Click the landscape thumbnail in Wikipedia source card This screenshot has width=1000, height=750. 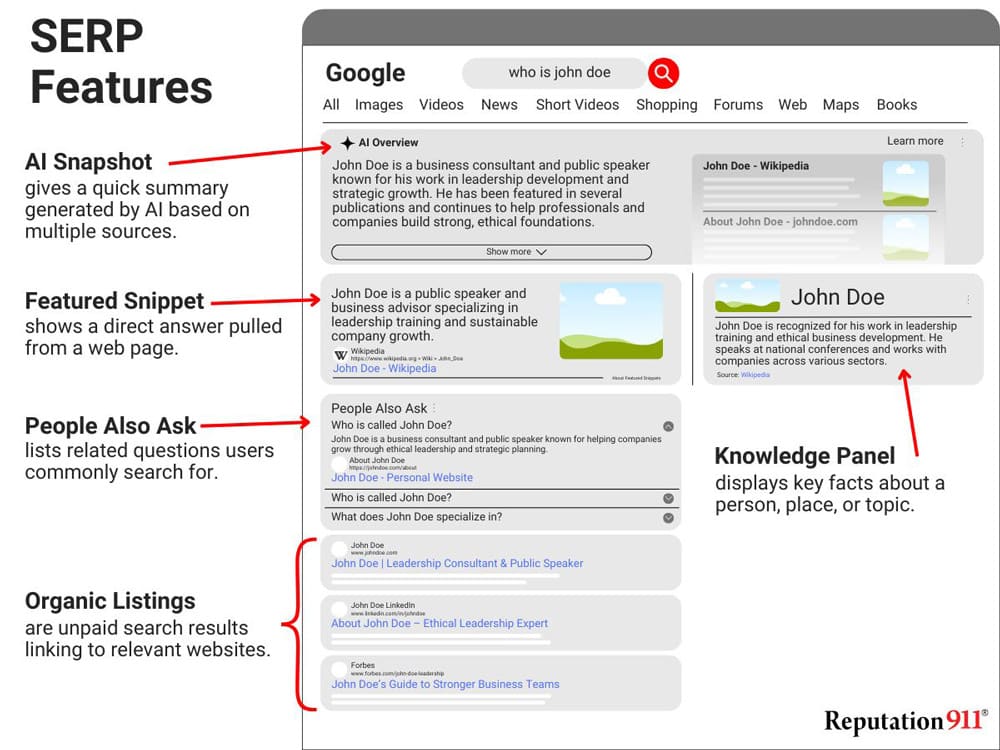pyautogui.click(x=906, y=184)
